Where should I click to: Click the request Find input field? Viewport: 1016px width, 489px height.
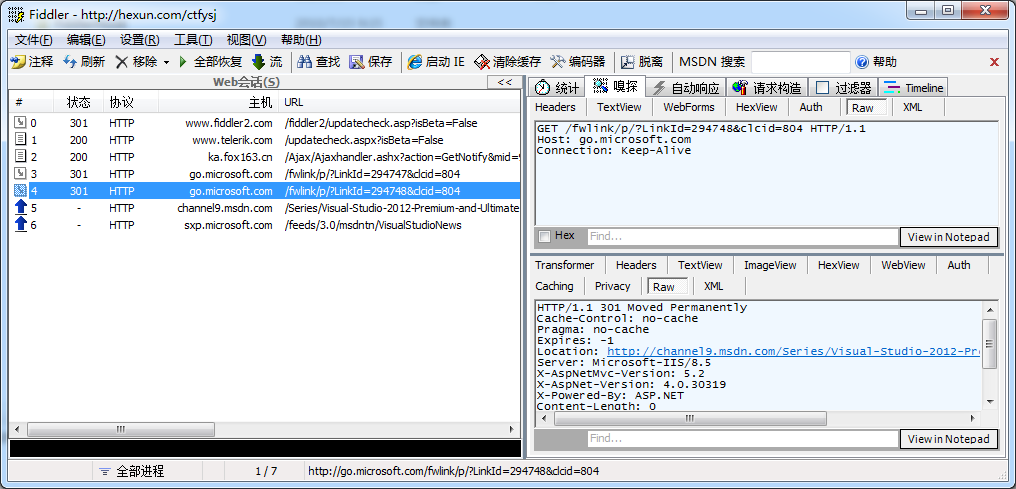[743, 237]
